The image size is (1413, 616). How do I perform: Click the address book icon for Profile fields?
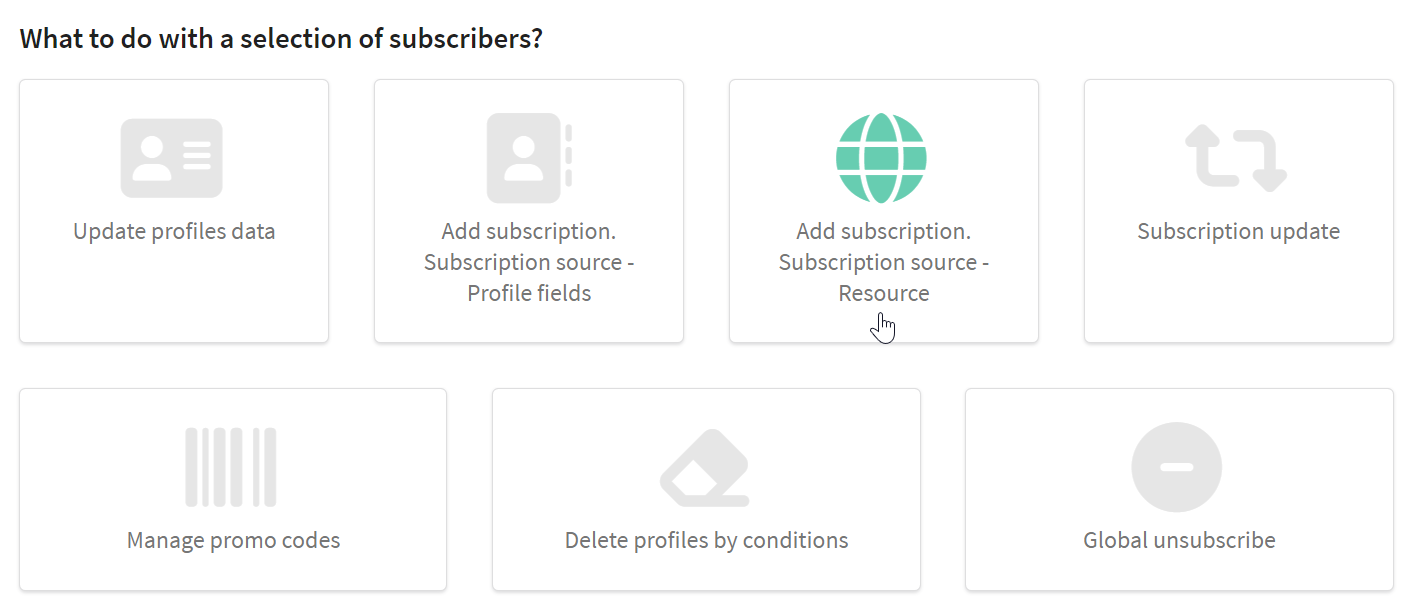click(x=529, y=158)
